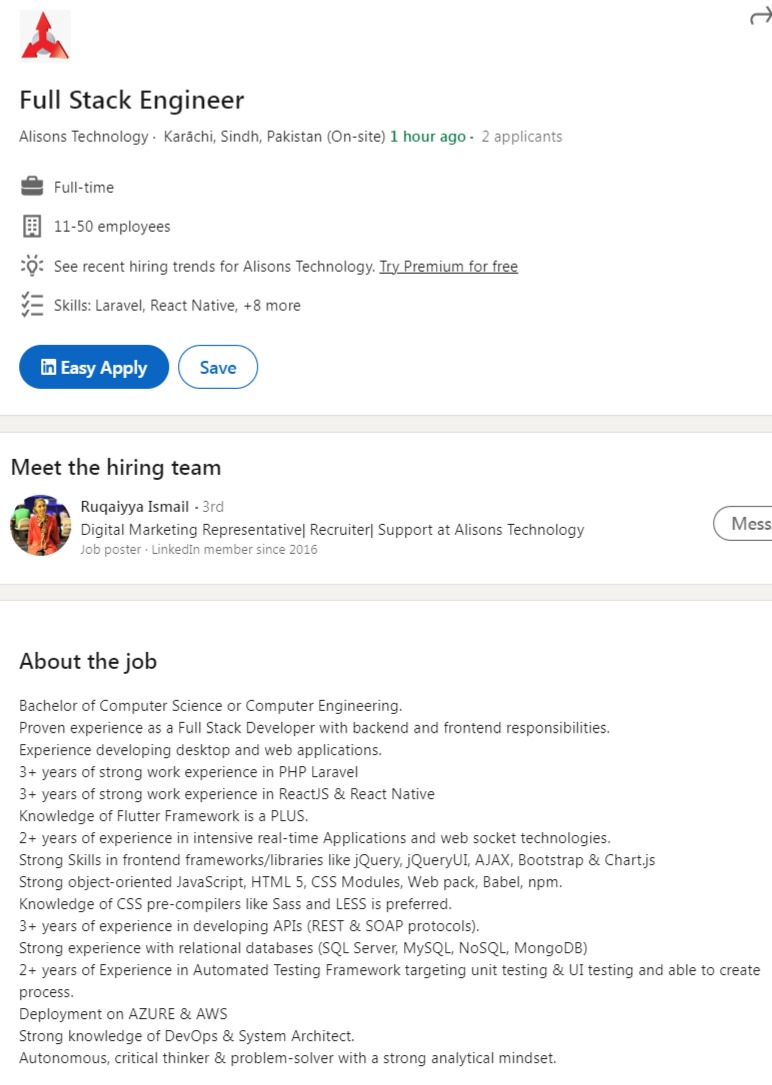Image resolution: width=772 pixels, height=1085 pixels.
Task: Open Ruqaiyya Ismail's profile photo
Action: pos(41,526)
